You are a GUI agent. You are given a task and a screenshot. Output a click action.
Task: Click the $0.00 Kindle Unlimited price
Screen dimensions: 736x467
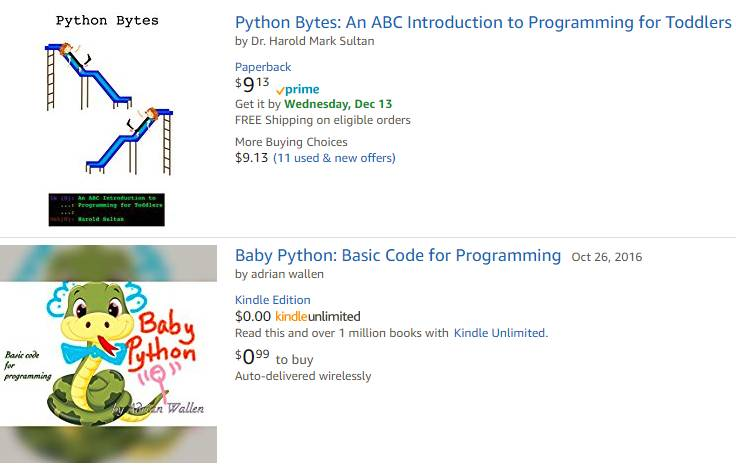[253, 316]
